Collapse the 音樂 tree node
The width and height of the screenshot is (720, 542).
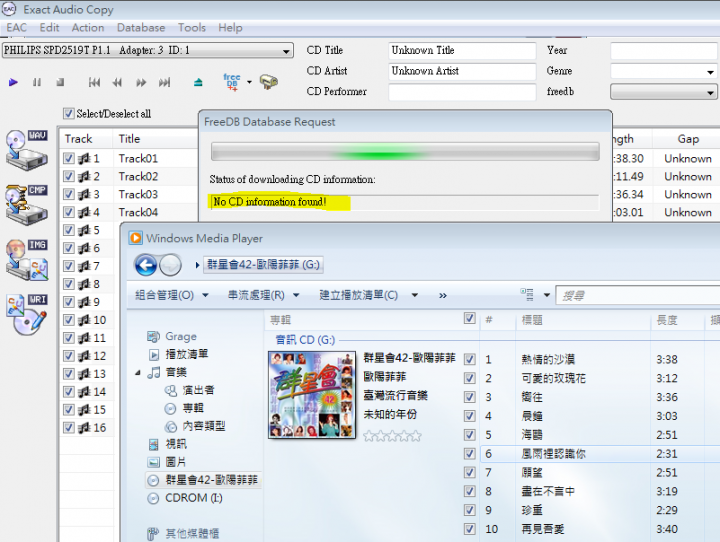click(138, 373)
